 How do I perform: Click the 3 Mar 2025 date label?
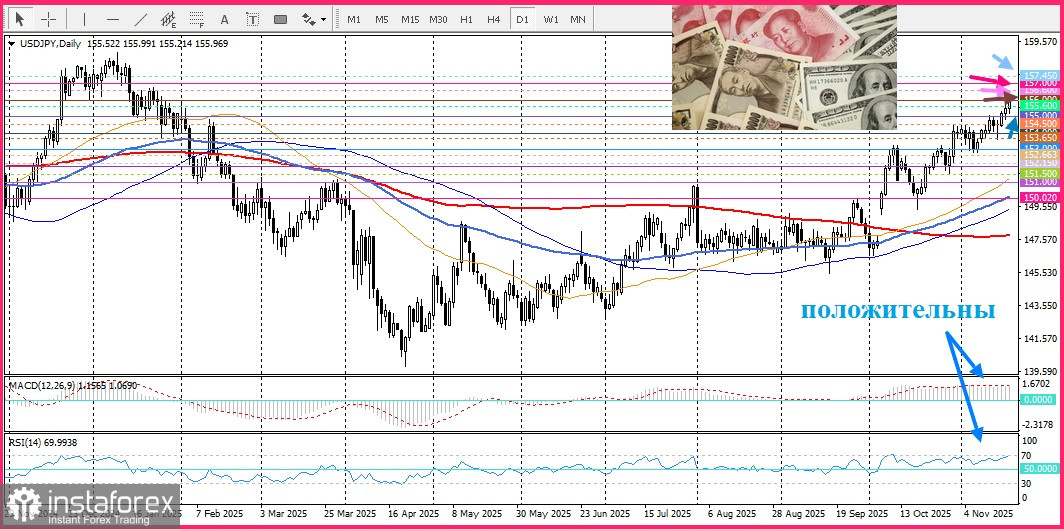click(286, 513)
